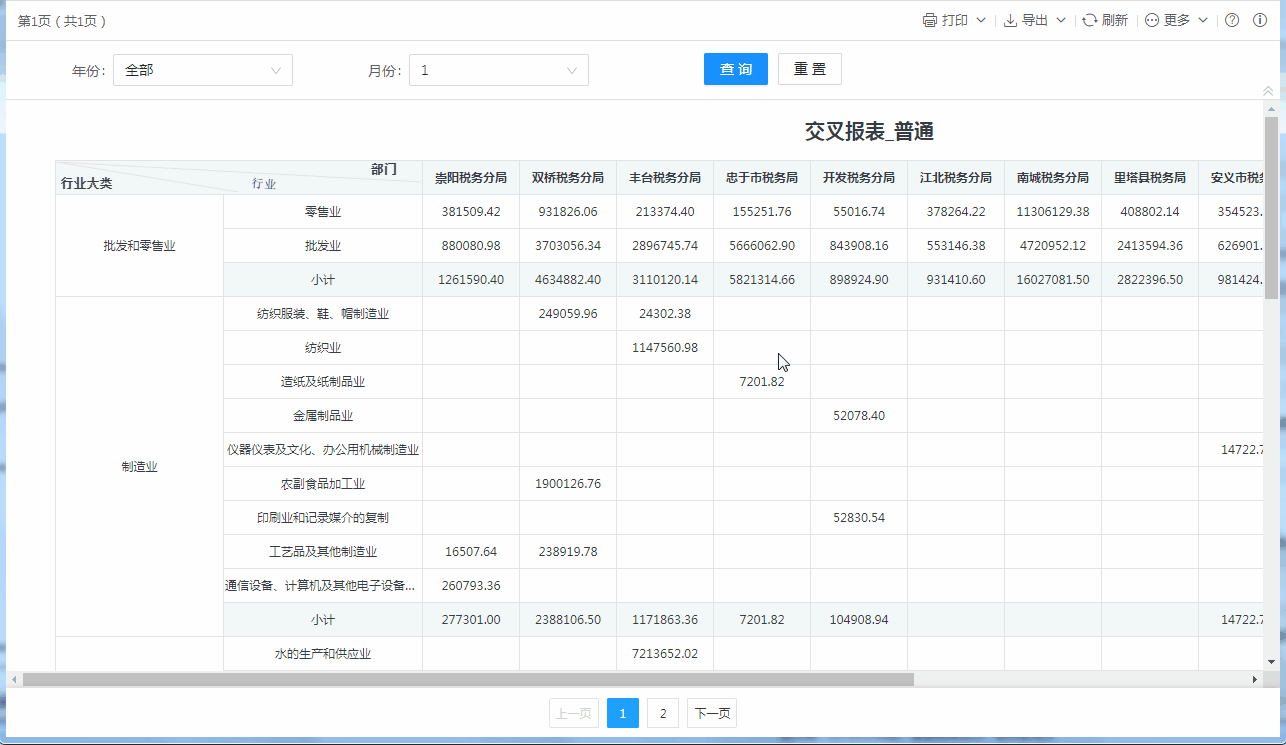The image size is (1286, 745).
Task: Expand the 打印 dropdown arrow
Action: pos(981,20)
